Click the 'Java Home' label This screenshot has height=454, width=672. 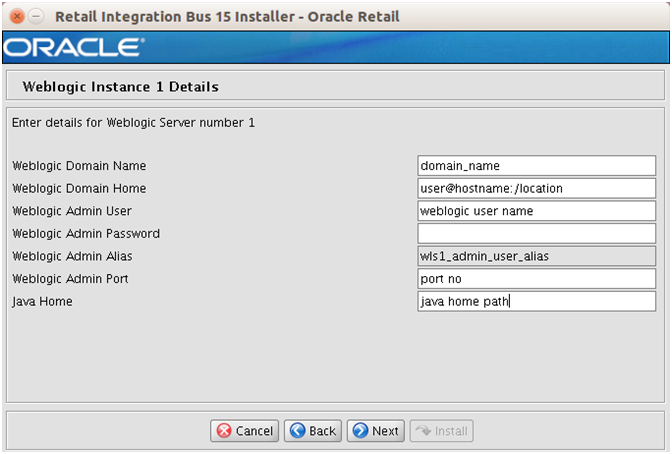(x=42, y=301)
